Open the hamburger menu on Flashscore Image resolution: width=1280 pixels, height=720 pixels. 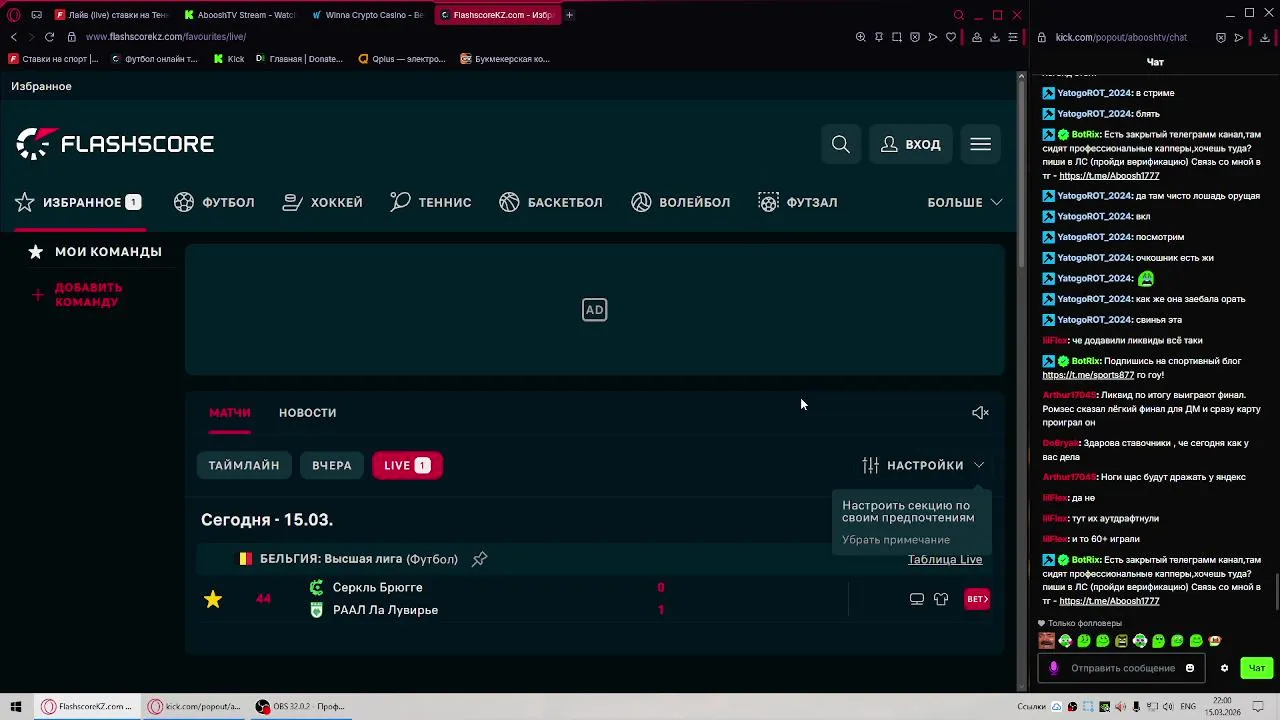point(980,144)
